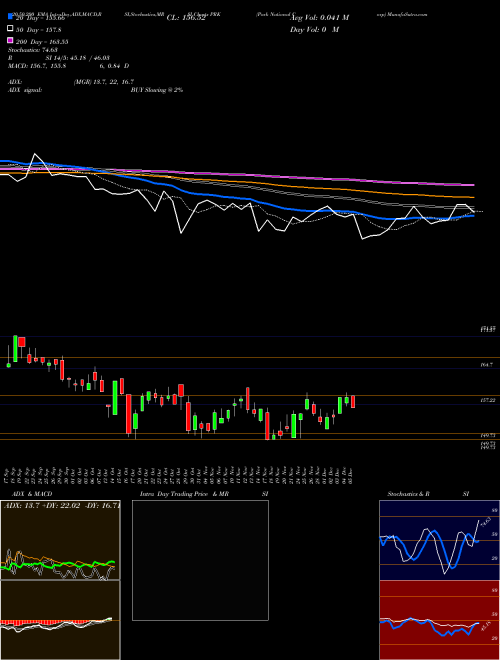This screenshot has width=500, height=660.
Task: Click the 'Stochastics & R' panel title
Action: click(408, 494)
